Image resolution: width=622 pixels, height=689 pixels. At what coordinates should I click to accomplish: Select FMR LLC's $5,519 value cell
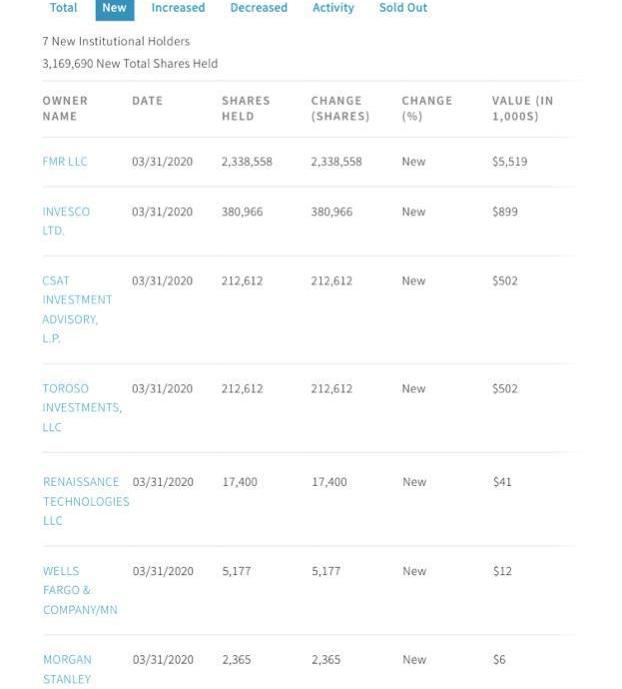[x=509, y=161]
